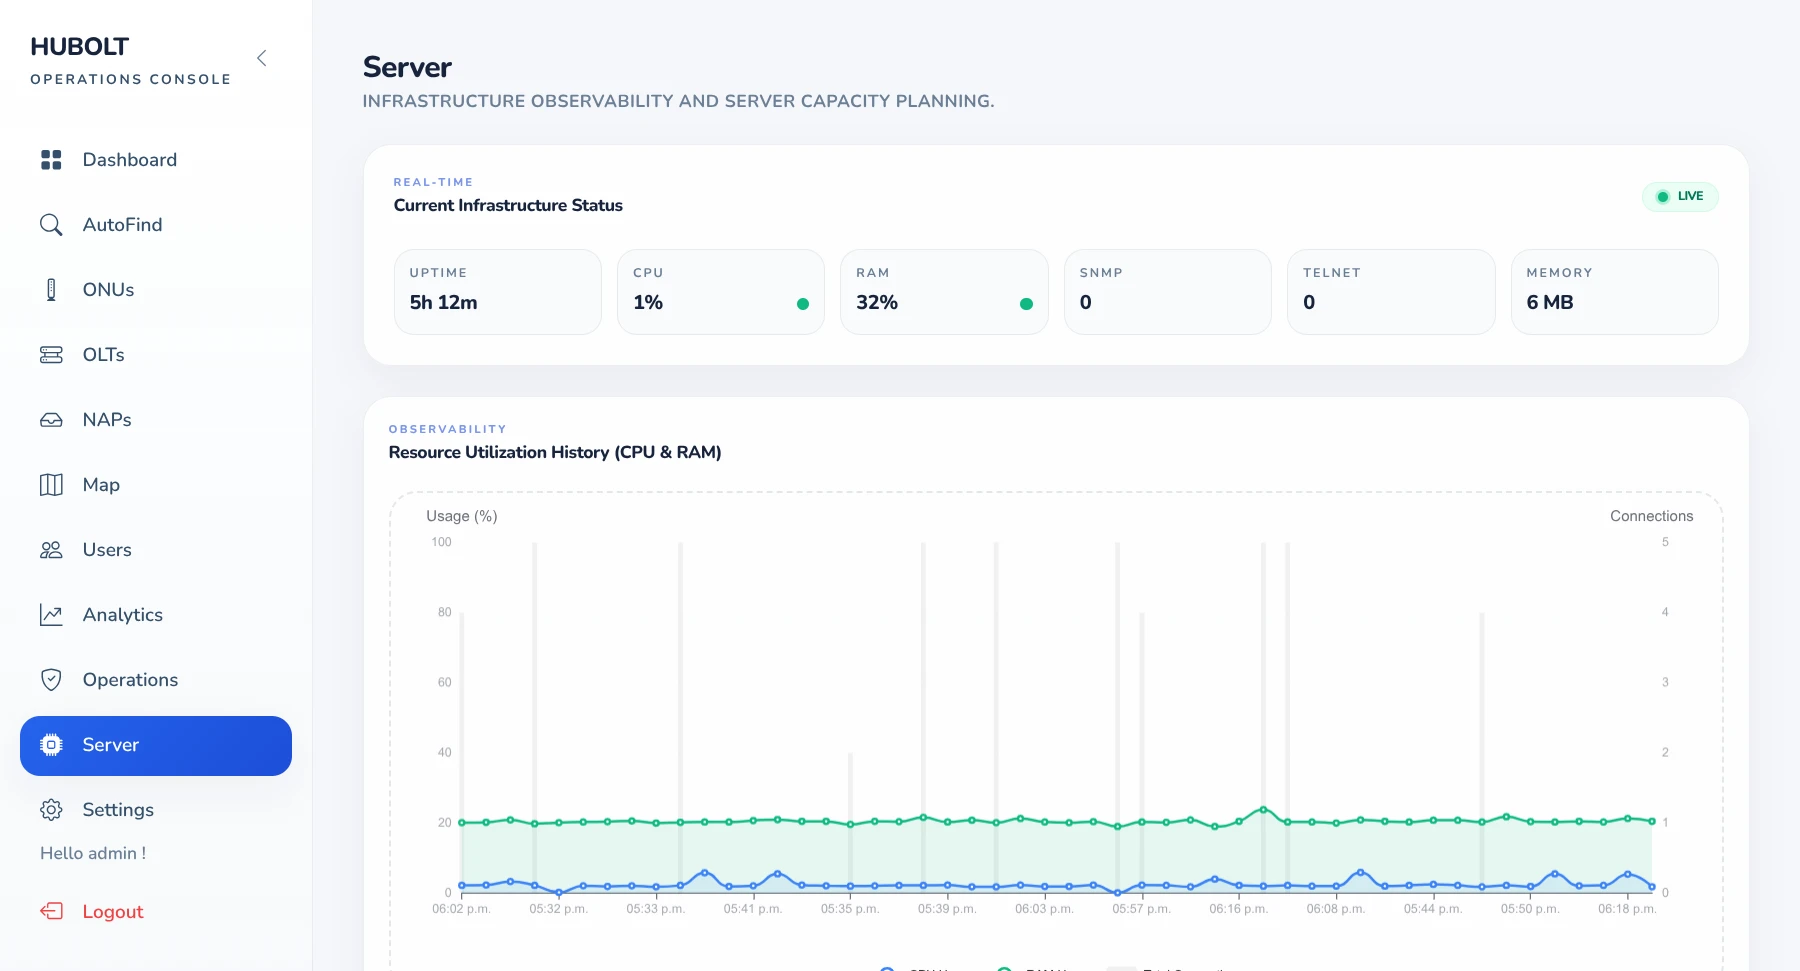This screenshot has height=971, width=1800.
Task: Collapse the sidebar with the chevron
Action: click(x=262, y=58)
